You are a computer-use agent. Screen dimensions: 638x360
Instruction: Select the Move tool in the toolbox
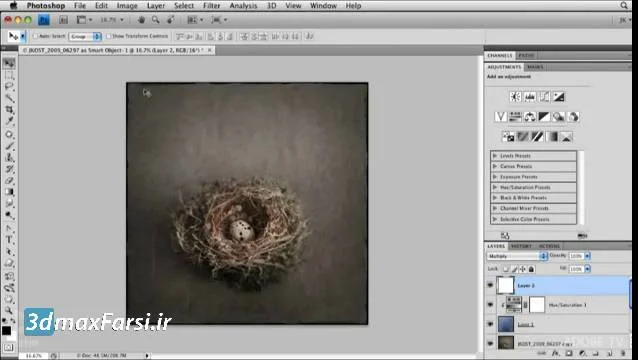(x=9, y=63)
